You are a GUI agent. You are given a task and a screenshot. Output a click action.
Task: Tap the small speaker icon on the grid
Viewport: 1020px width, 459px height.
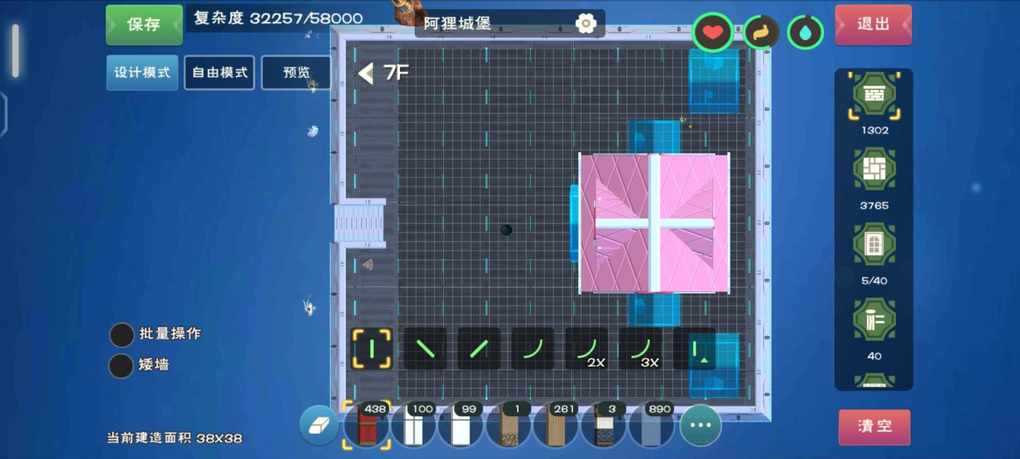(x=368, y=264)
